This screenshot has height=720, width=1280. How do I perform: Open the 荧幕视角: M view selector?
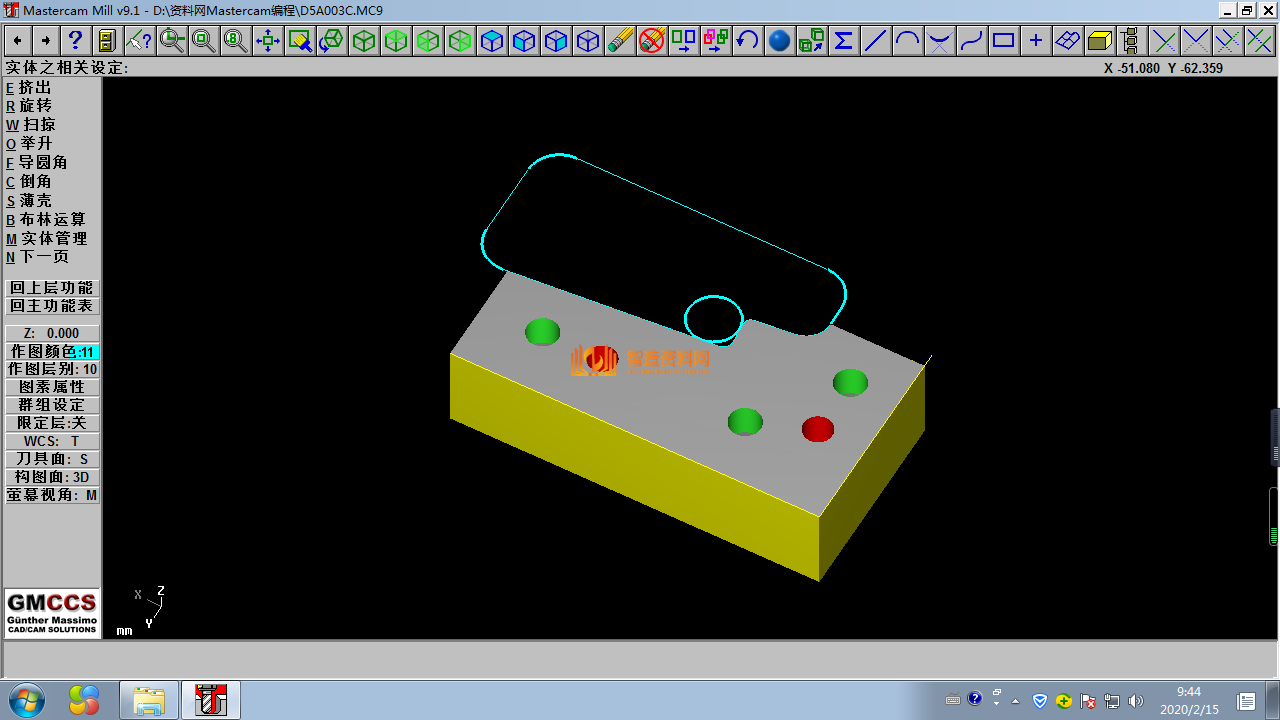click(52, 495)
